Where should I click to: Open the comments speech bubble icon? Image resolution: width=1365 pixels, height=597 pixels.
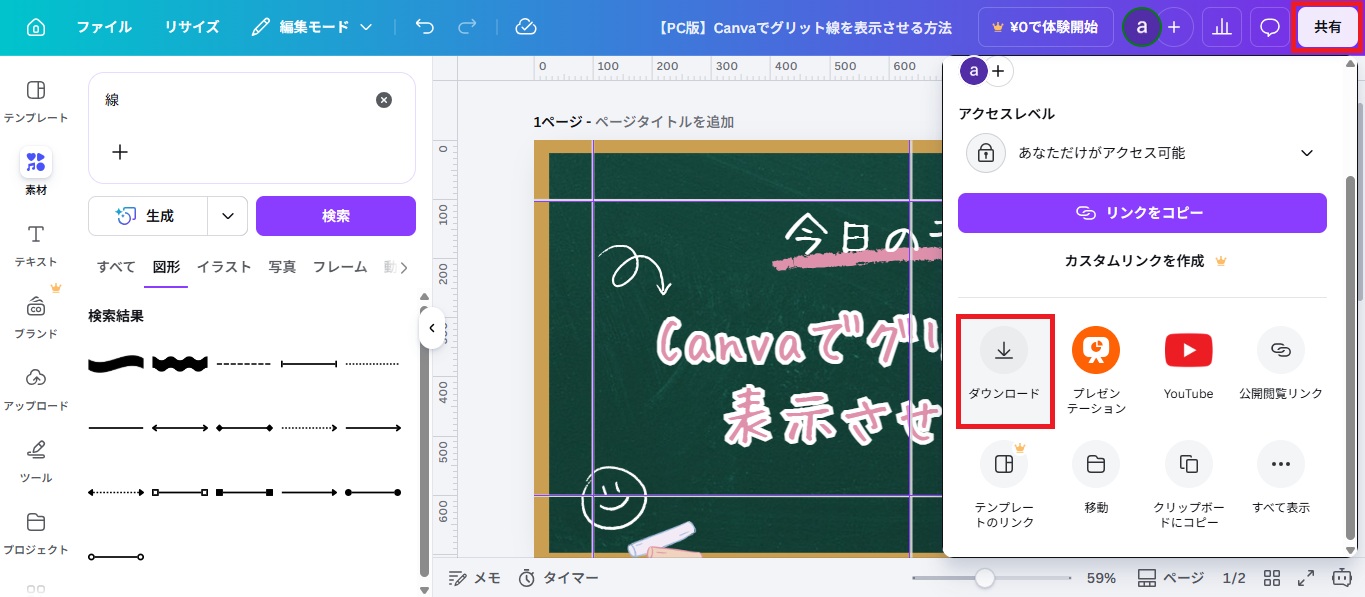pos(1269,27)
